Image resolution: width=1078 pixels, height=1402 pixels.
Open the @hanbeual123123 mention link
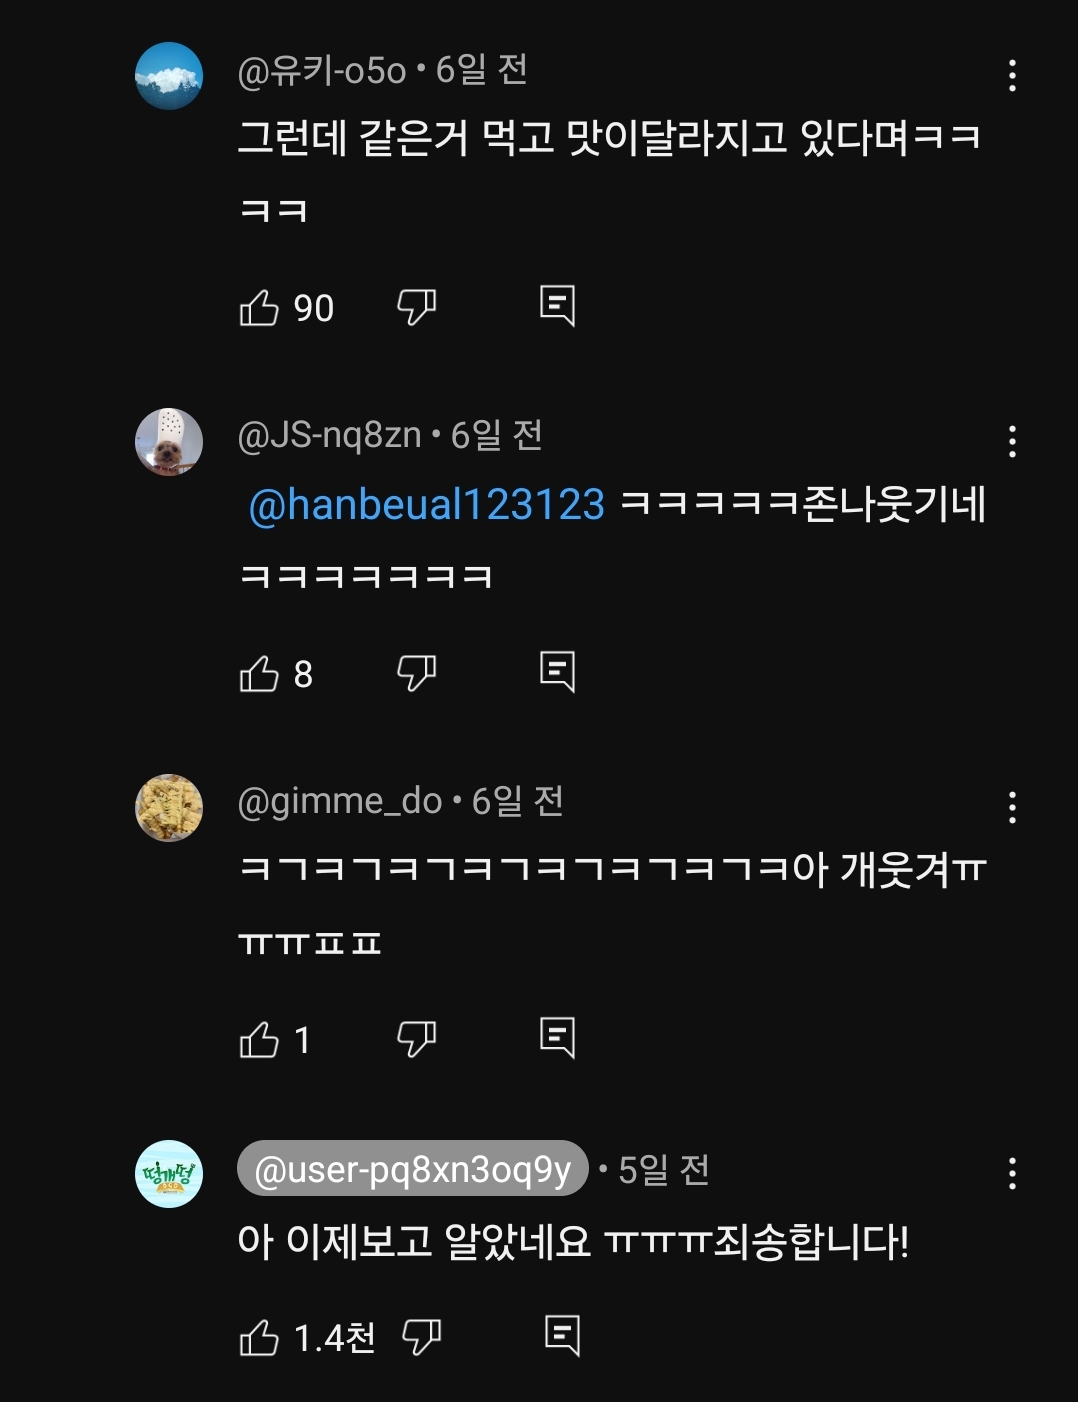coord(426,504)
